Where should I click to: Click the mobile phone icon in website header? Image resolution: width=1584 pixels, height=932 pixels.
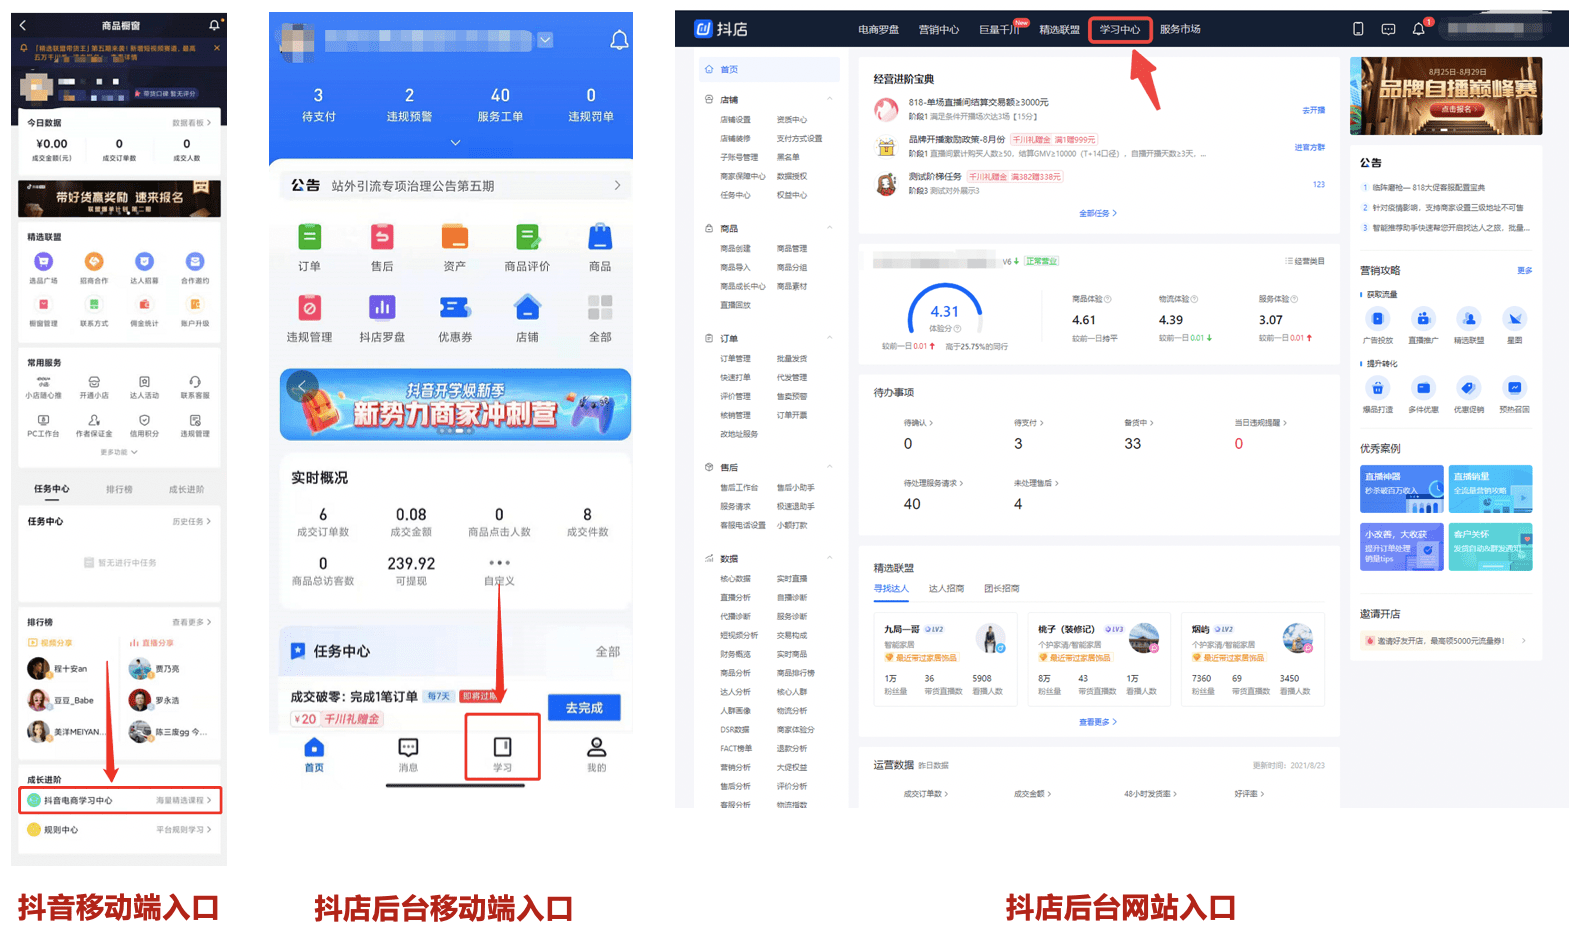[x=1358, y=29]
